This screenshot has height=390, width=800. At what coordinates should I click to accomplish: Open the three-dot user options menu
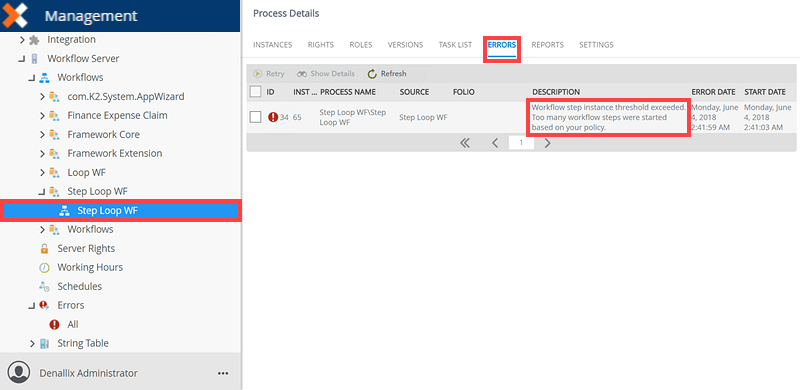pyautogui.click(x=223, y=373)
